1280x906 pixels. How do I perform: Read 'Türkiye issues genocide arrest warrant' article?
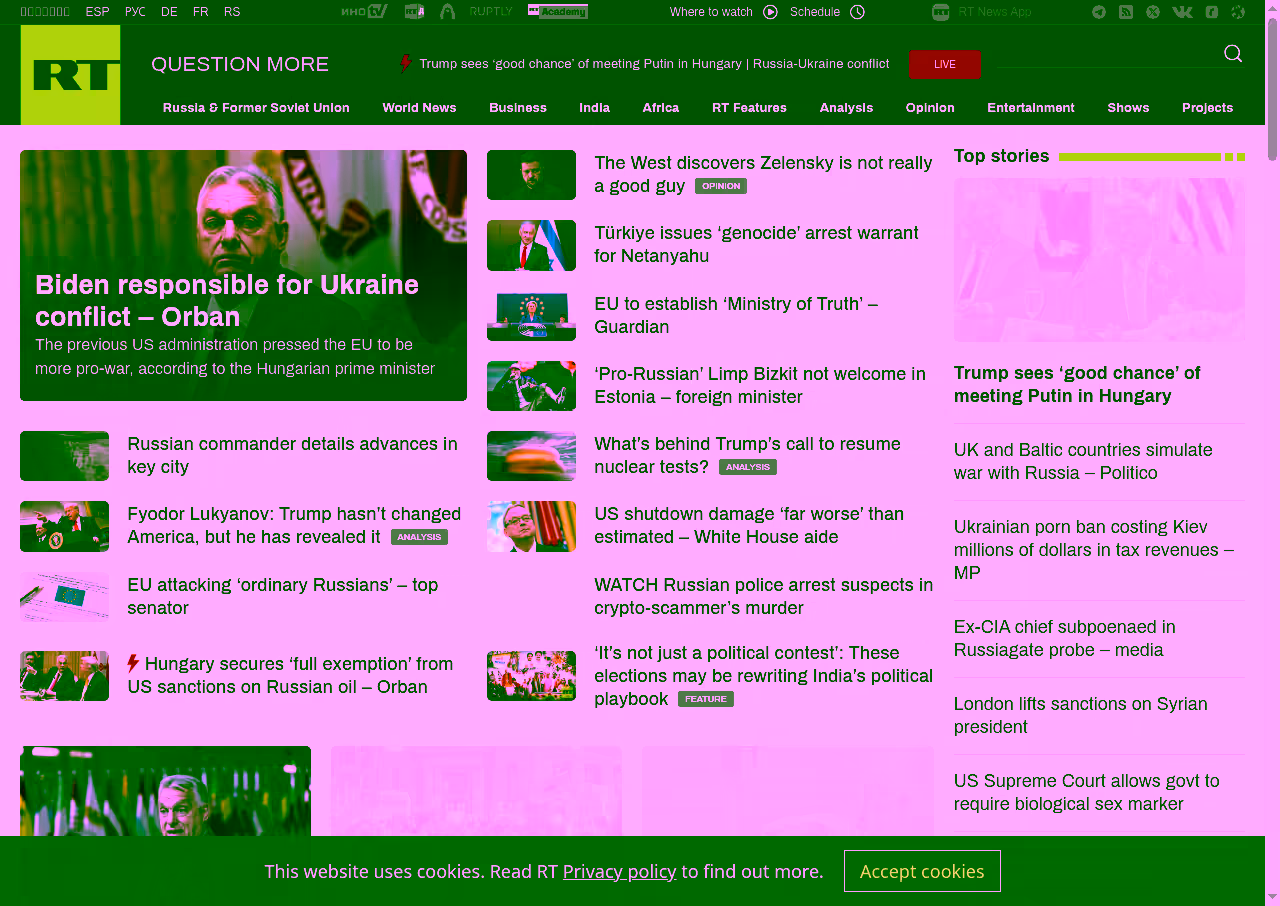(x=755, y=244)
